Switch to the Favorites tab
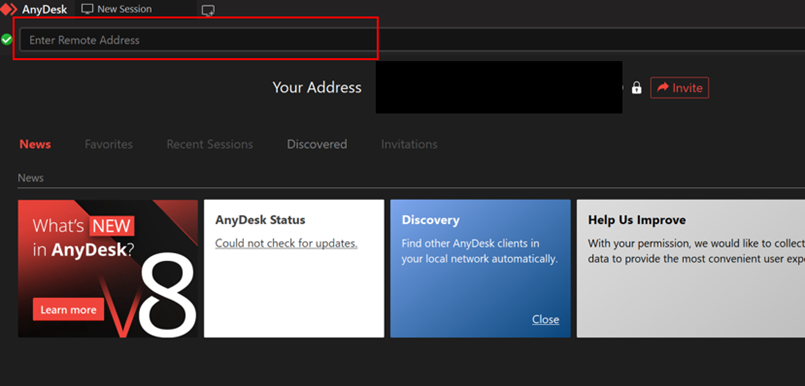 (108, 144)
